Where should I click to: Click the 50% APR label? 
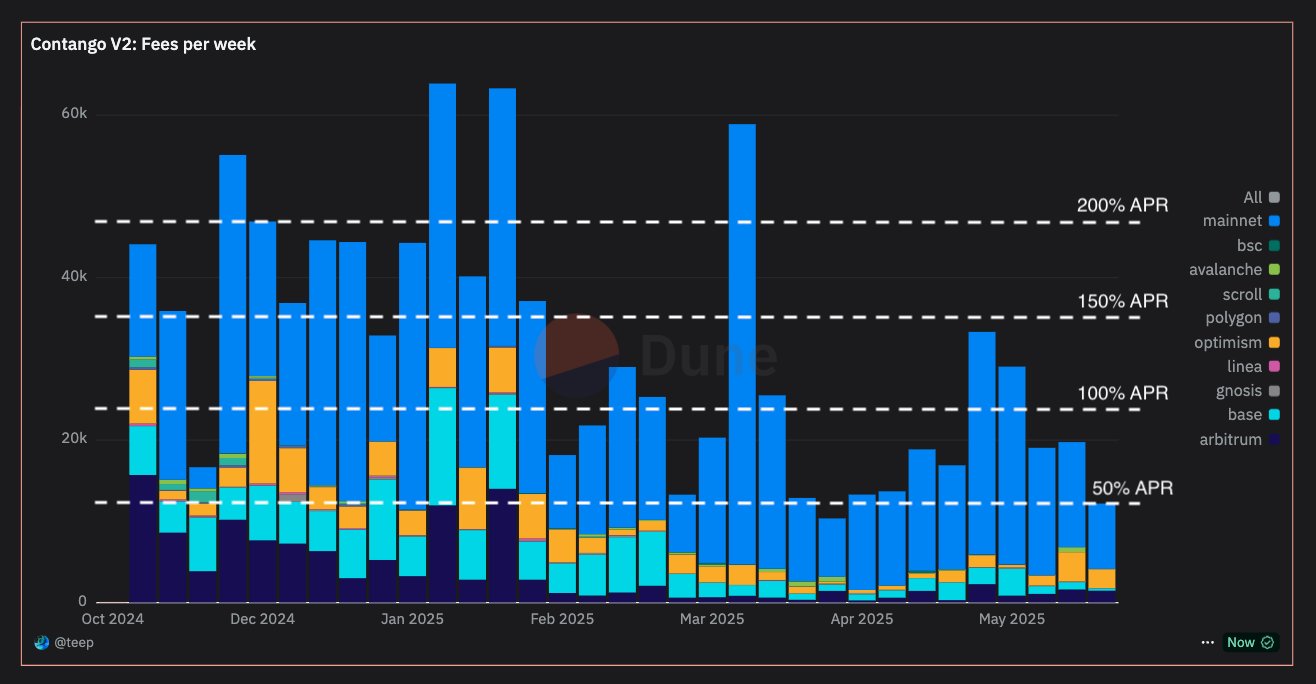(x=1132, y=488)
